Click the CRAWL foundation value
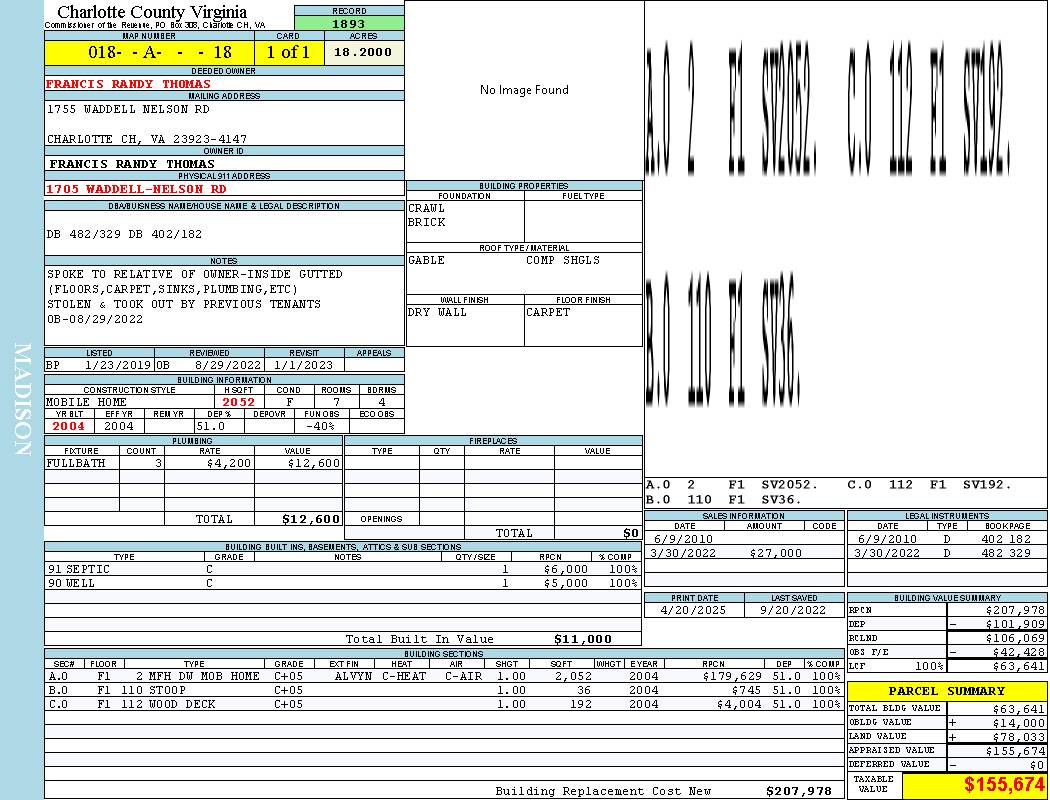 pyautogui.click(x=426, y=208)
